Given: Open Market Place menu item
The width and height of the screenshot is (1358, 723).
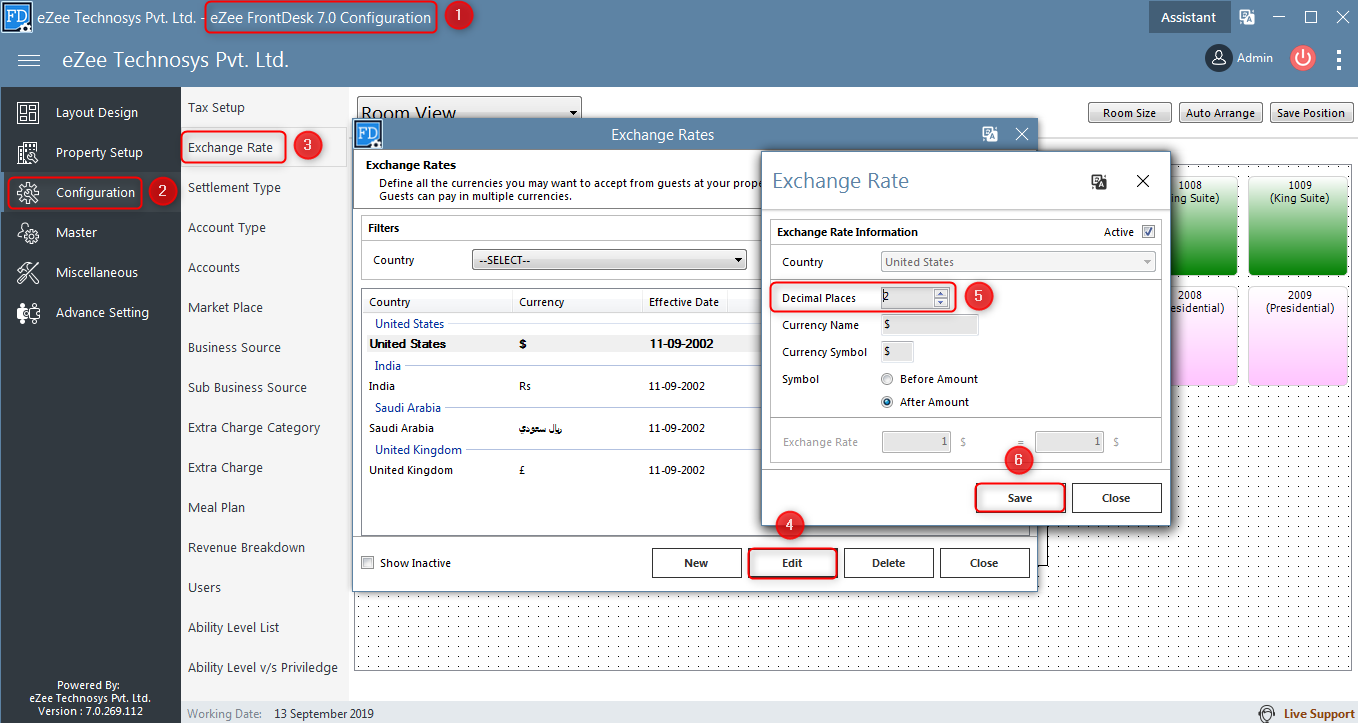Looking at the screenshot, I should point(226,308).
